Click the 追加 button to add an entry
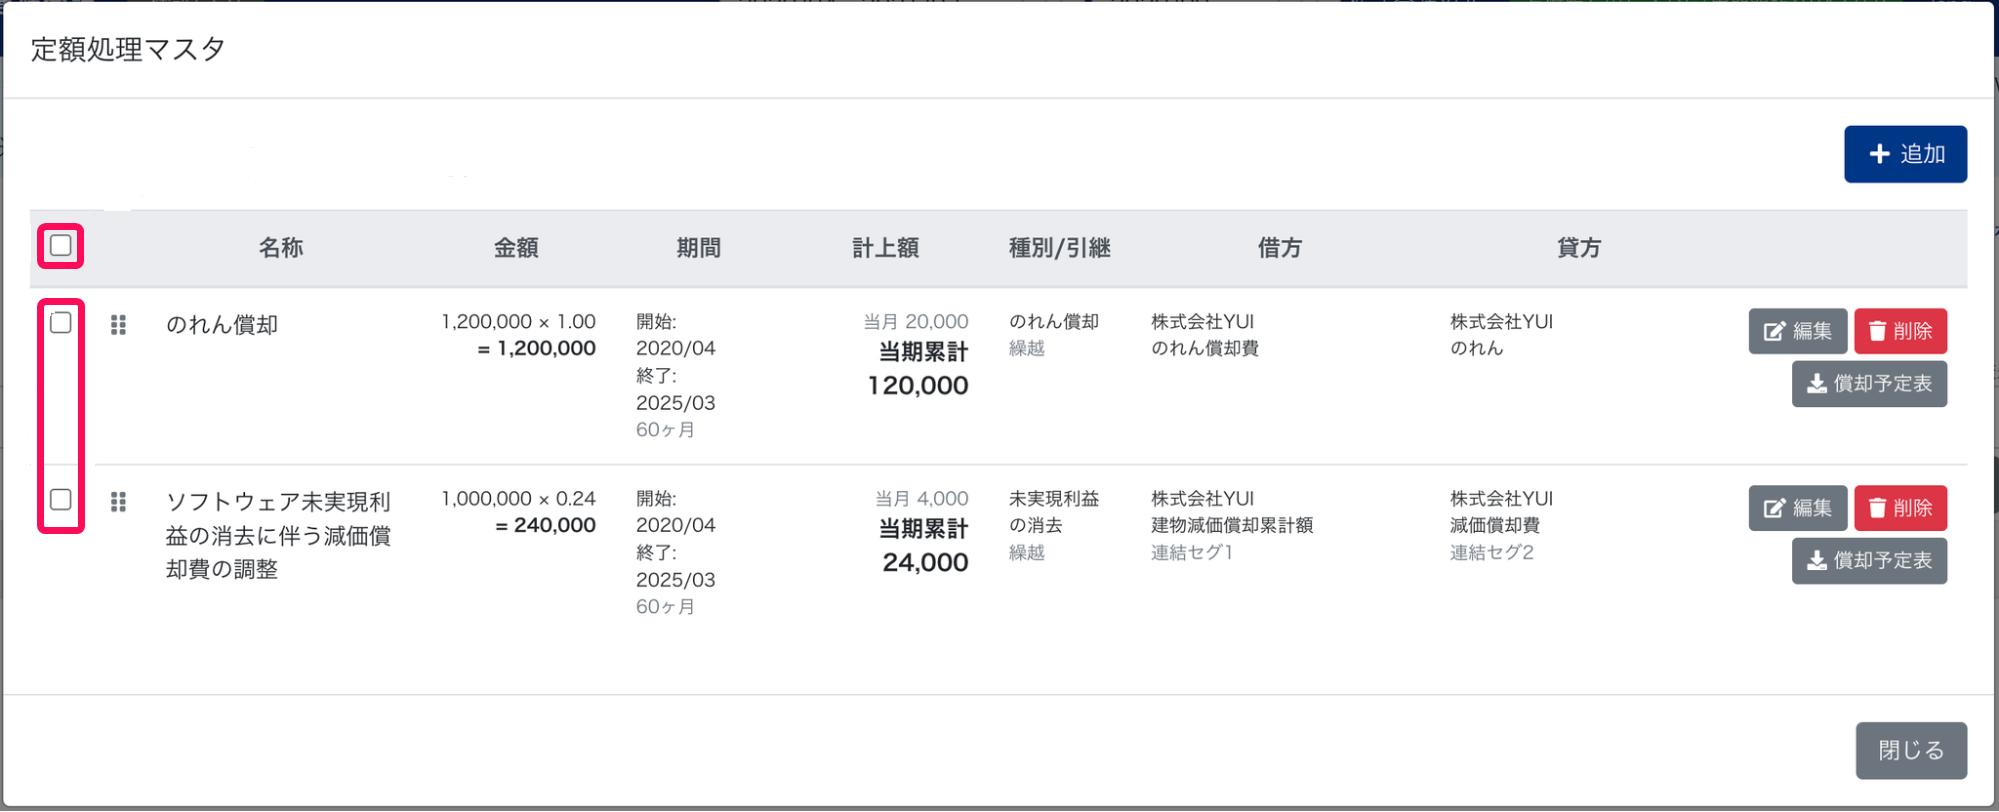 click(1905, 154)
